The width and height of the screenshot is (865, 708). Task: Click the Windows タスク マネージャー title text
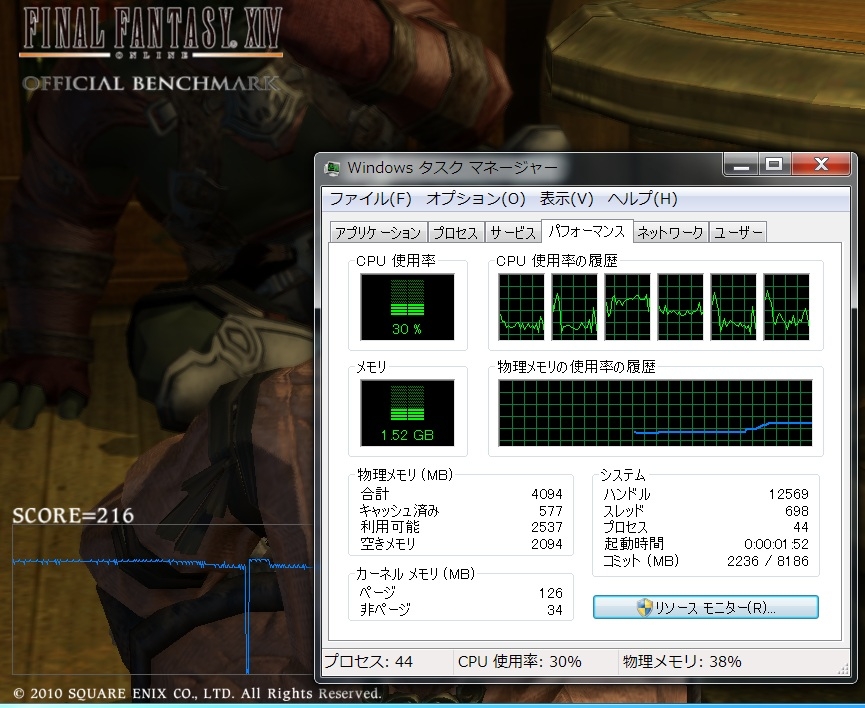[452, 168]
